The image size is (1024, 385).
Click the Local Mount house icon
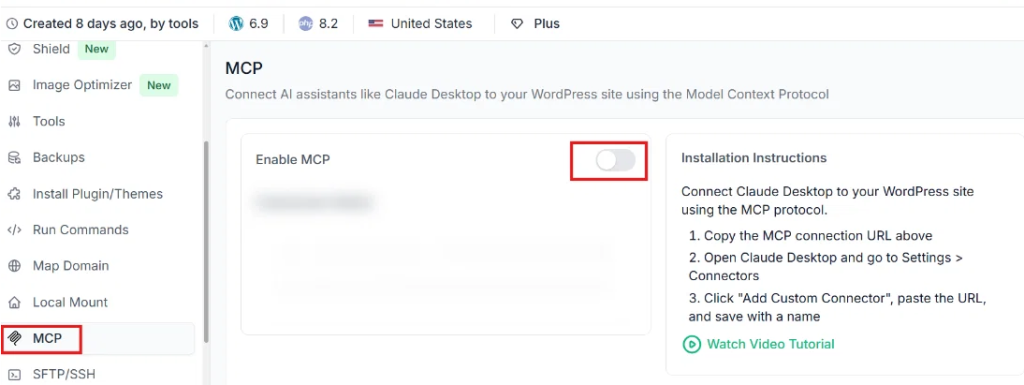point(14,303)
